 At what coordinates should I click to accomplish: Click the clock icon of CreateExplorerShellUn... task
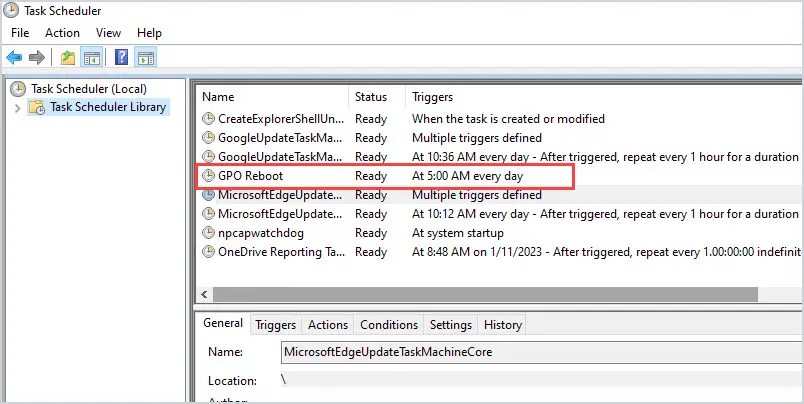(208, 119)
